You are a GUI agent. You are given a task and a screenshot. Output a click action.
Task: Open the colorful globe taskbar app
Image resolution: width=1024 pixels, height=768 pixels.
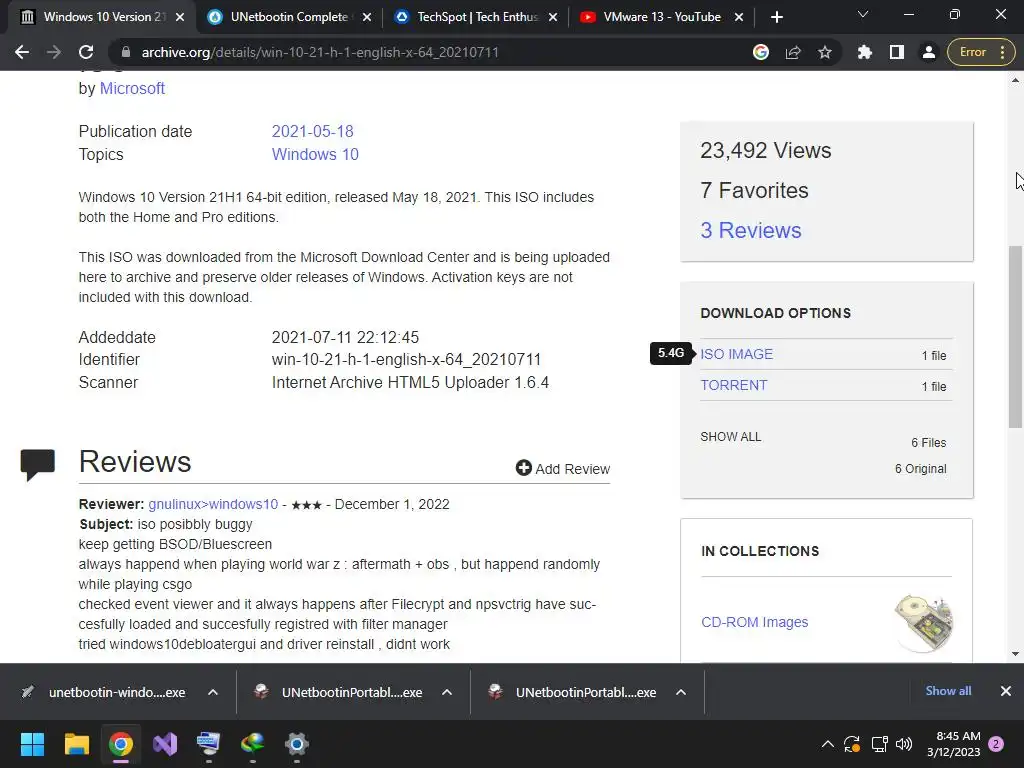pos(252,744)
